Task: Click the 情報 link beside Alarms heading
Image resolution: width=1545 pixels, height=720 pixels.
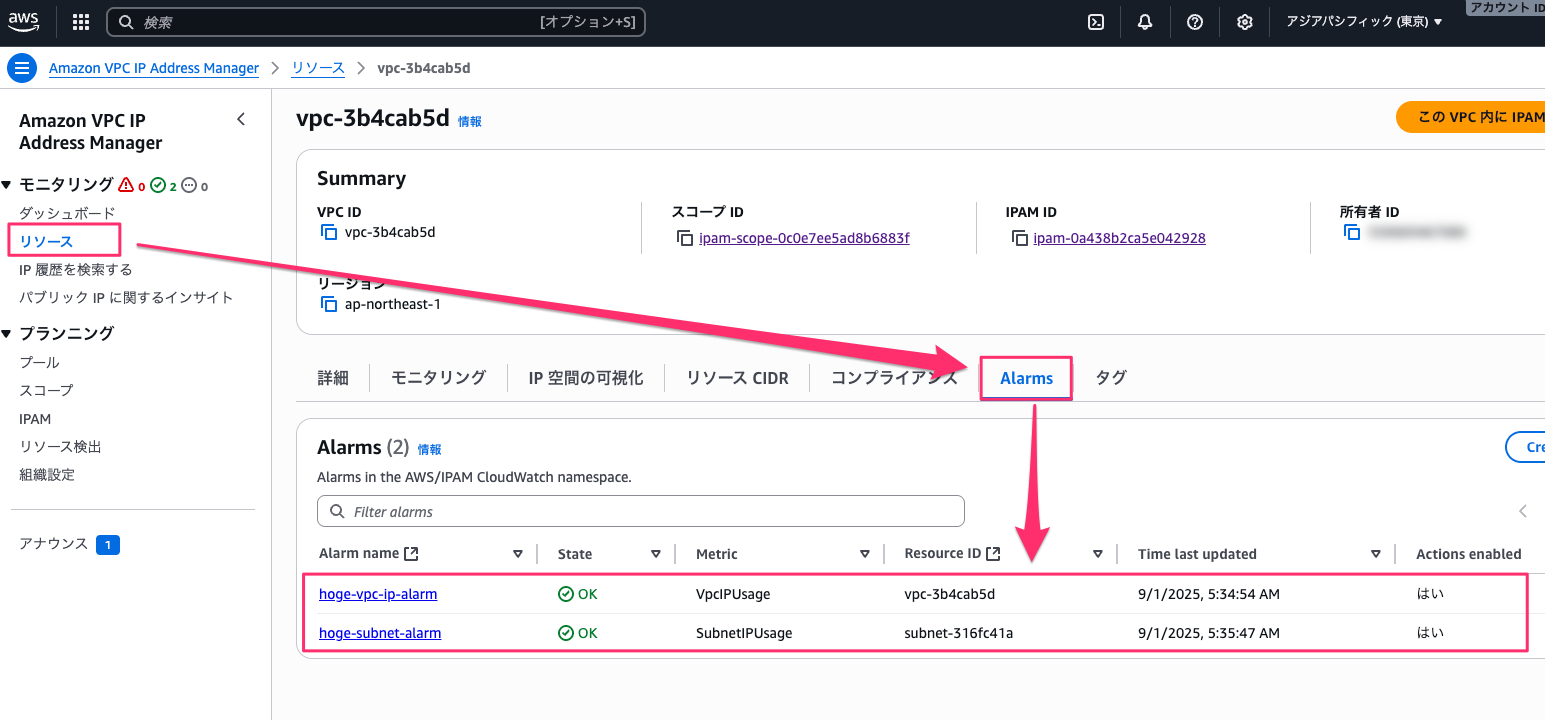Action: coord(429,450)
